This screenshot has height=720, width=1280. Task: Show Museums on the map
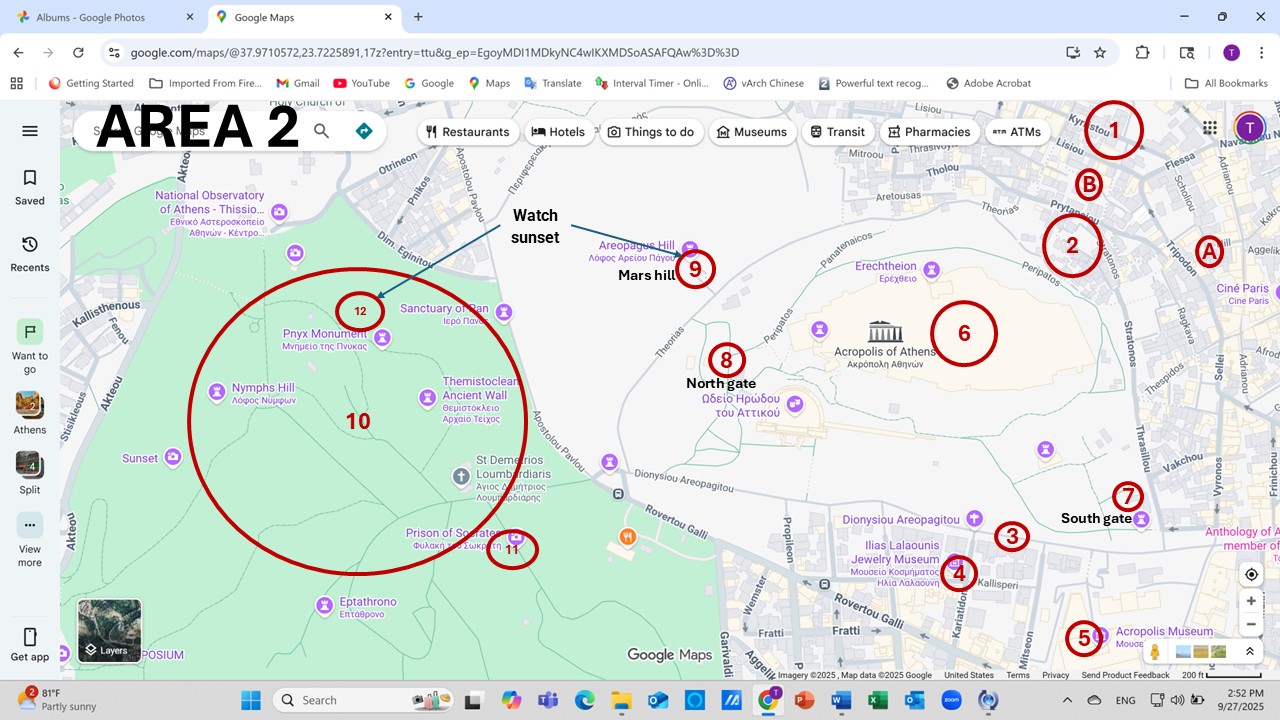pos(753,132)
